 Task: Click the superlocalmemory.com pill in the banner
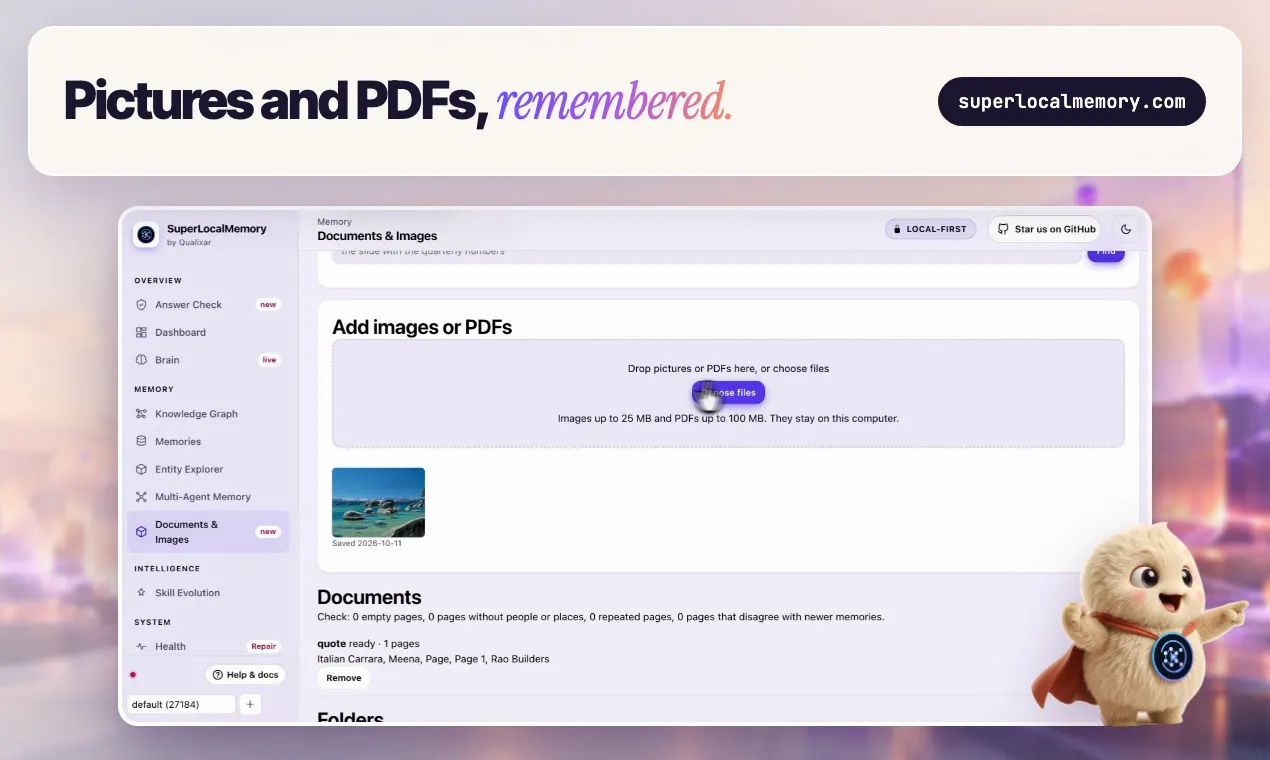[x=1072, y=101]
